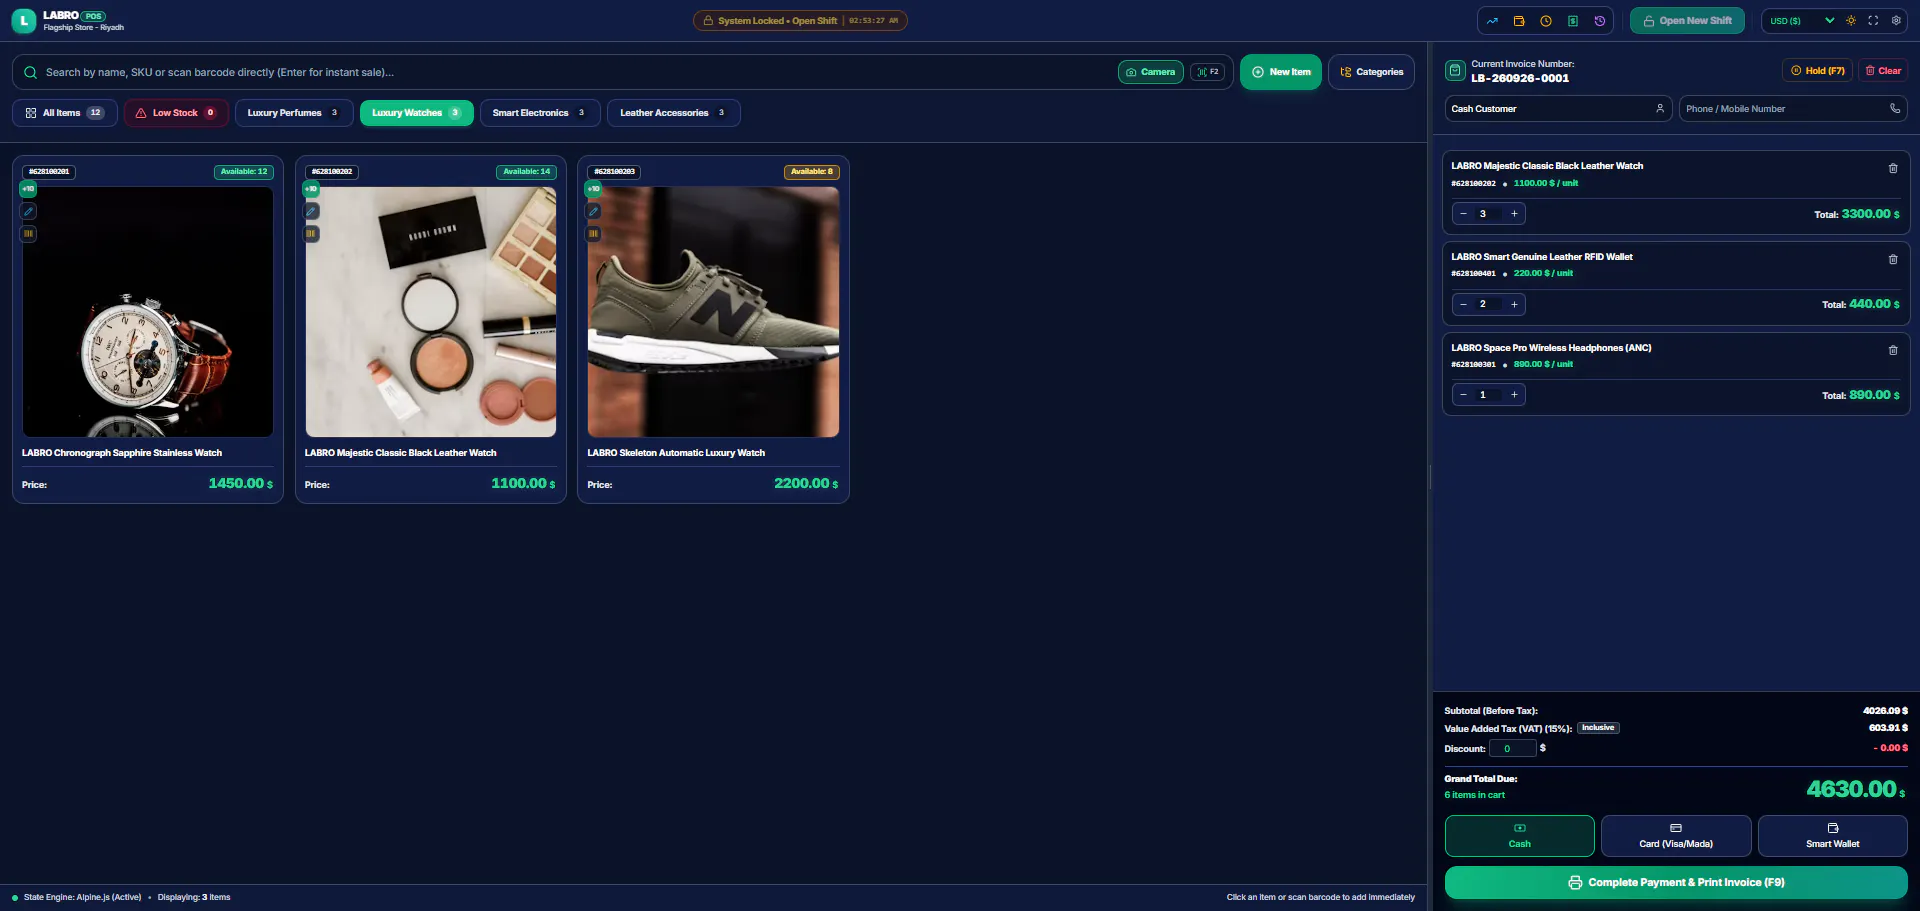The image size is (1920, 911).
Task: Click State Engine: Alpine.js status text
Action: (x=82, y=897)
